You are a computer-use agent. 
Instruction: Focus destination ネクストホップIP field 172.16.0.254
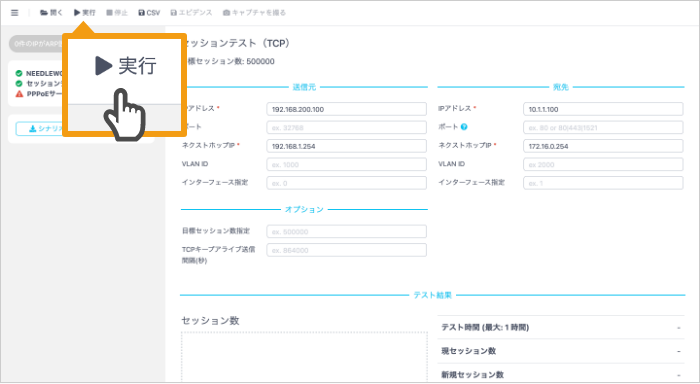pyautogui.click(x=603, y=146)
